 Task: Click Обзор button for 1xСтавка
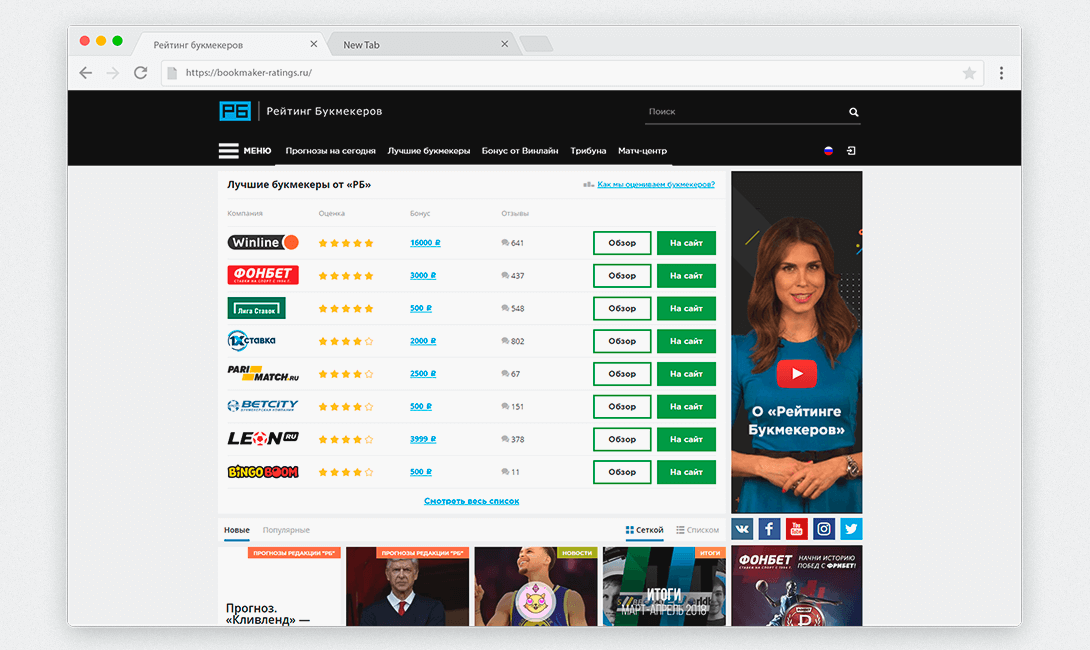tap(622, 341)
